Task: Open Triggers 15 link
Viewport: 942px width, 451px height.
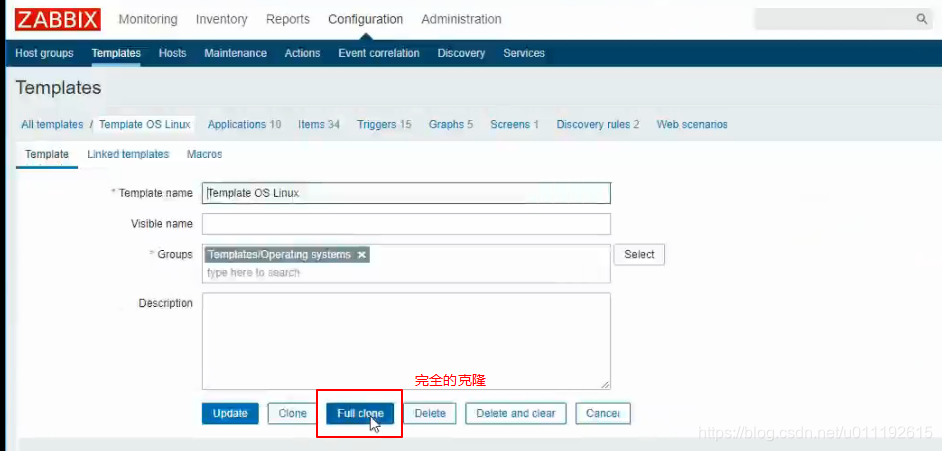Action: 384,124
